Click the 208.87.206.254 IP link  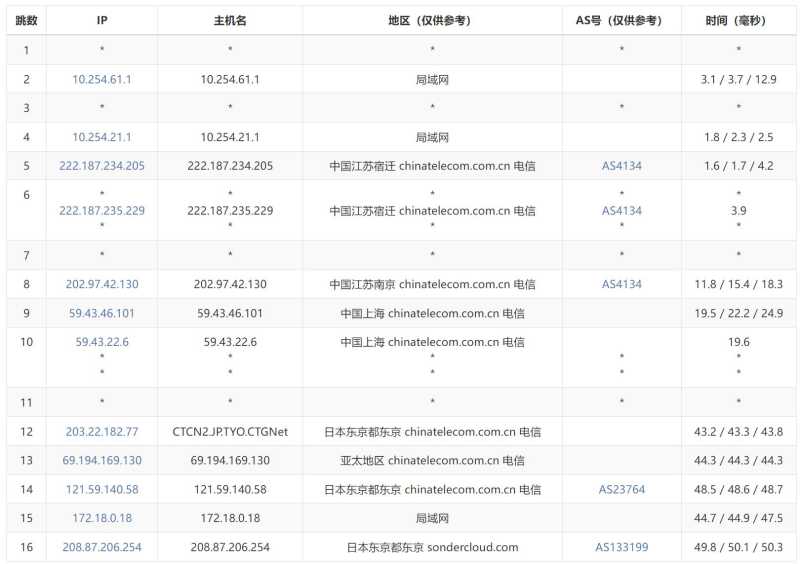point(102,547)
